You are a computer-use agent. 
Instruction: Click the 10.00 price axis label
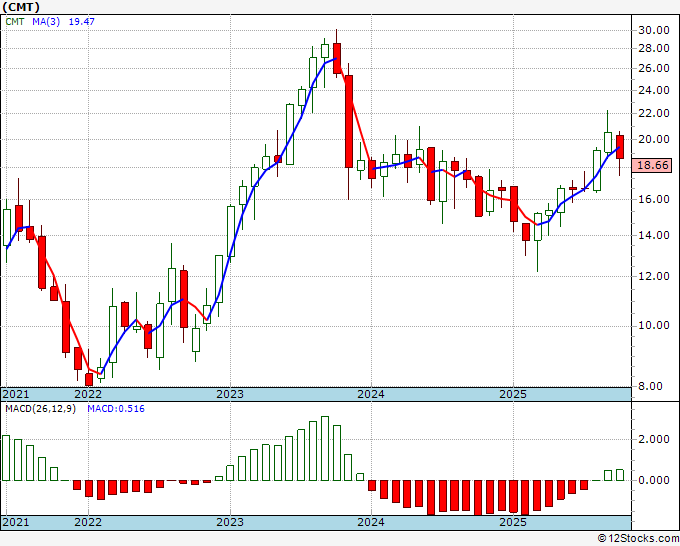coord(654,325)
